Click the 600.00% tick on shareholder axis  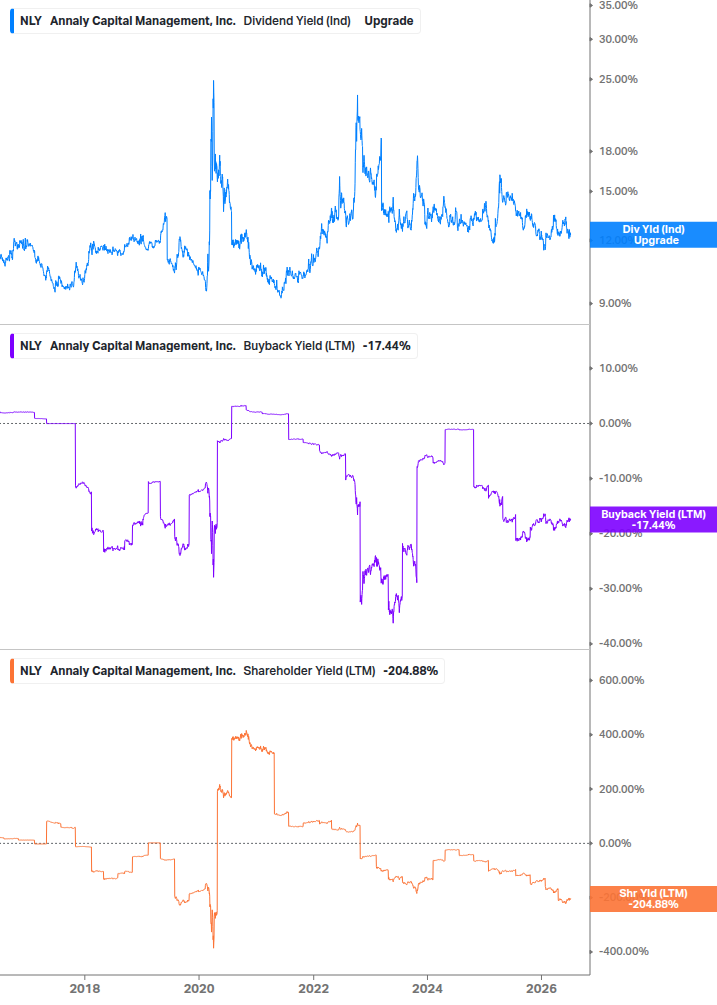pyautogui.click(x=621, y=680)
